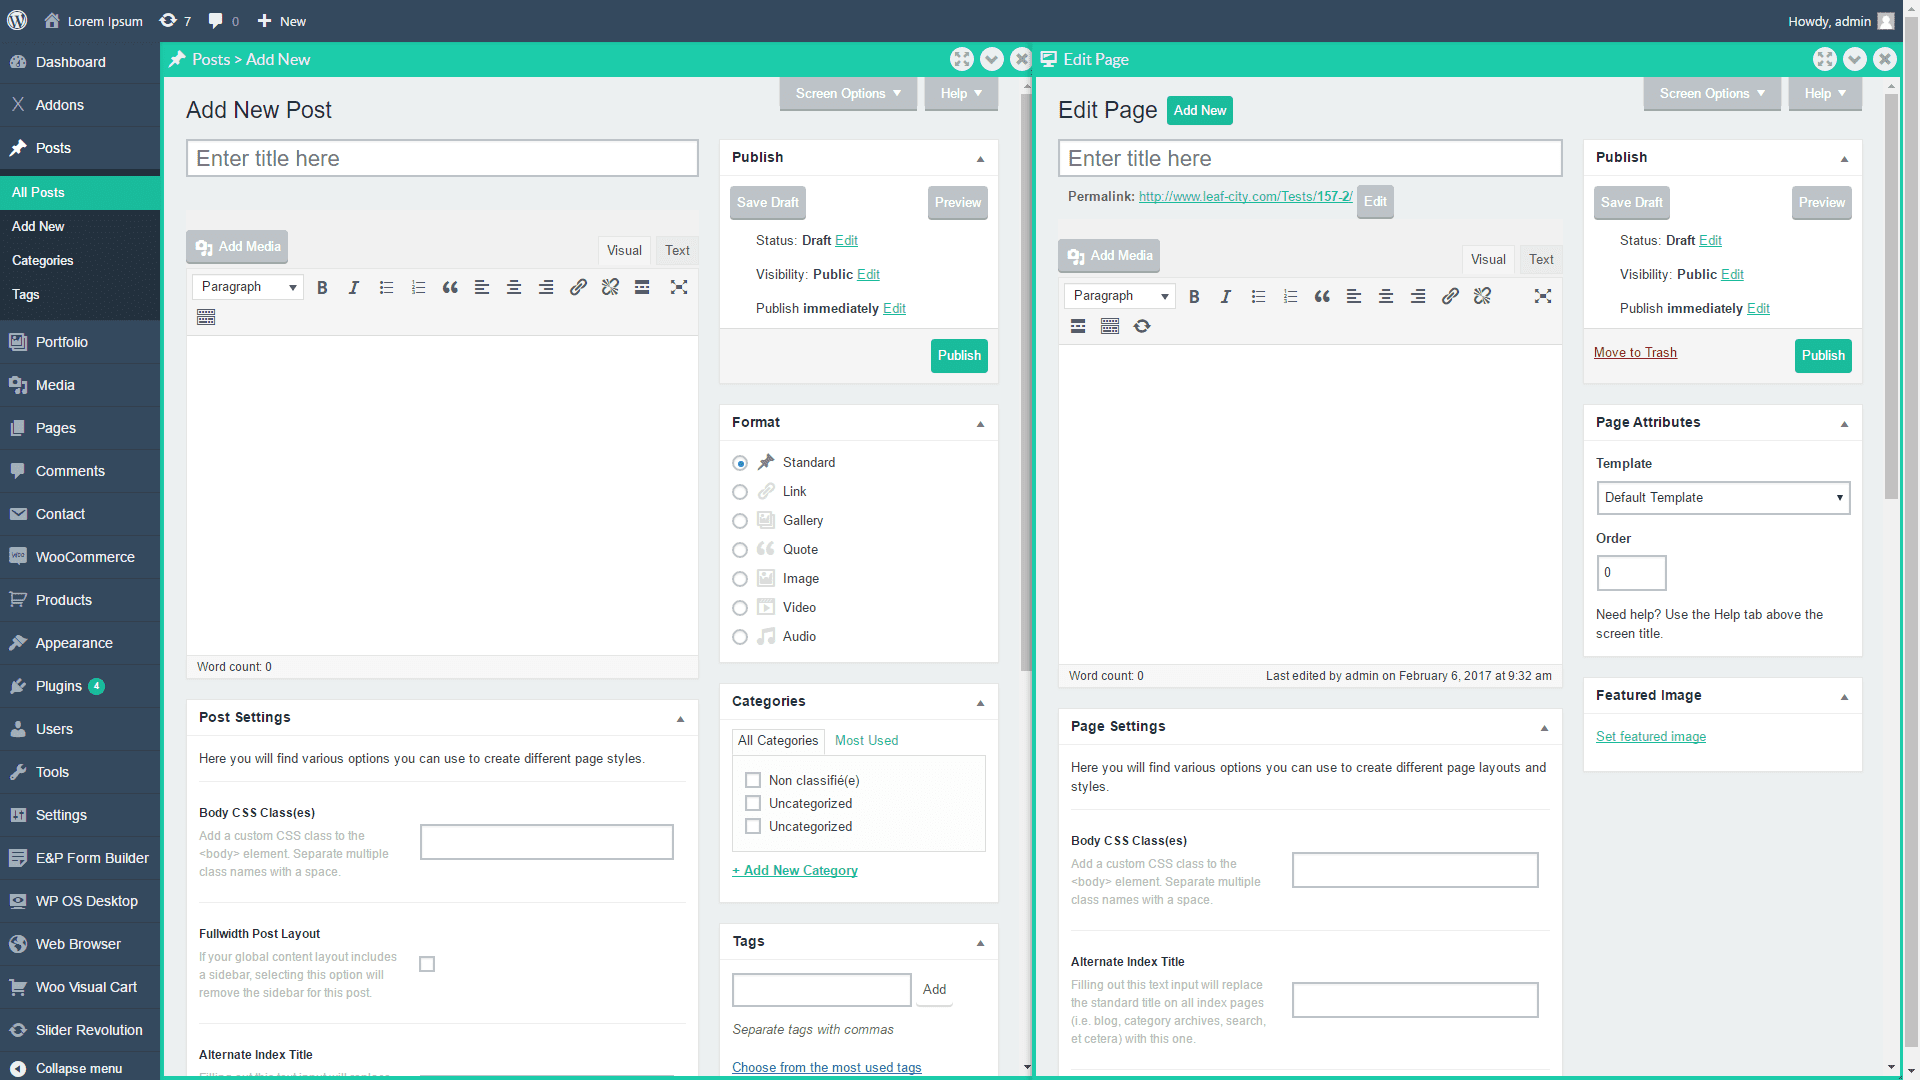
Task: Switch to the Most Used categories tab
Action: pos(866,740)
